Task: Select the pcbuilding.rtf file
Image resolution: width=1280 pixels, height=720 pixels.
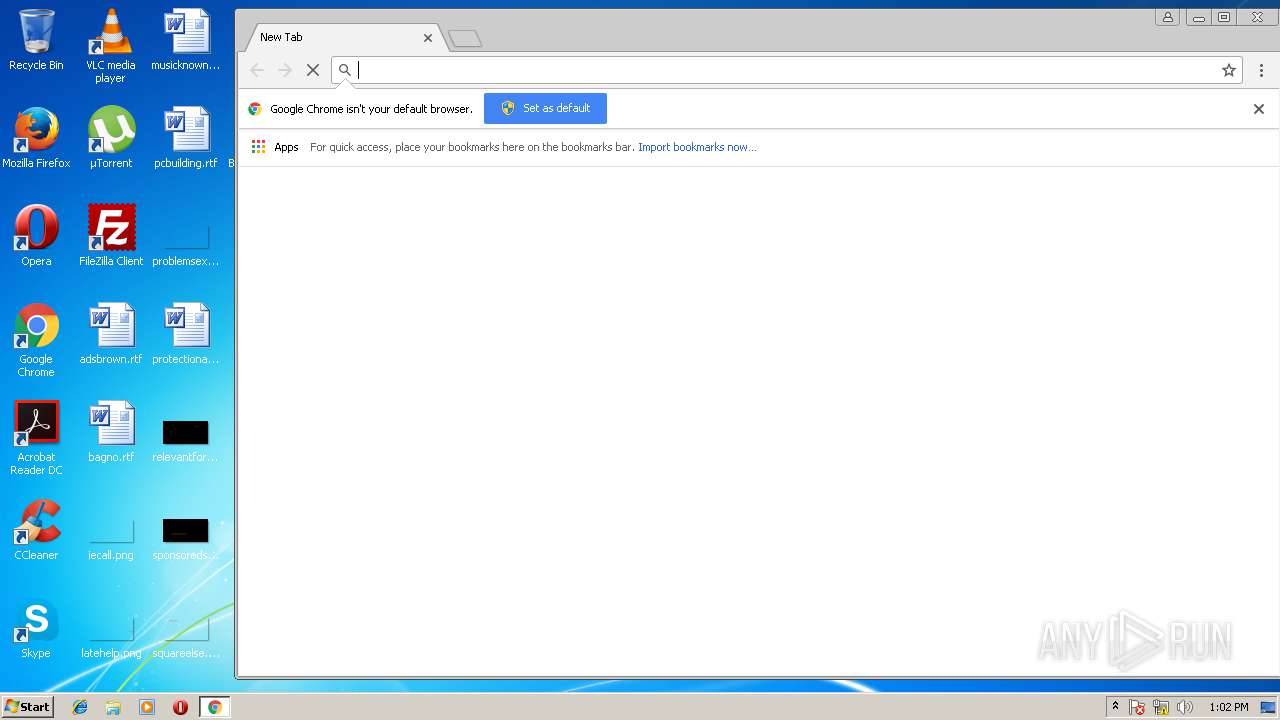Action: pos(186,137)
